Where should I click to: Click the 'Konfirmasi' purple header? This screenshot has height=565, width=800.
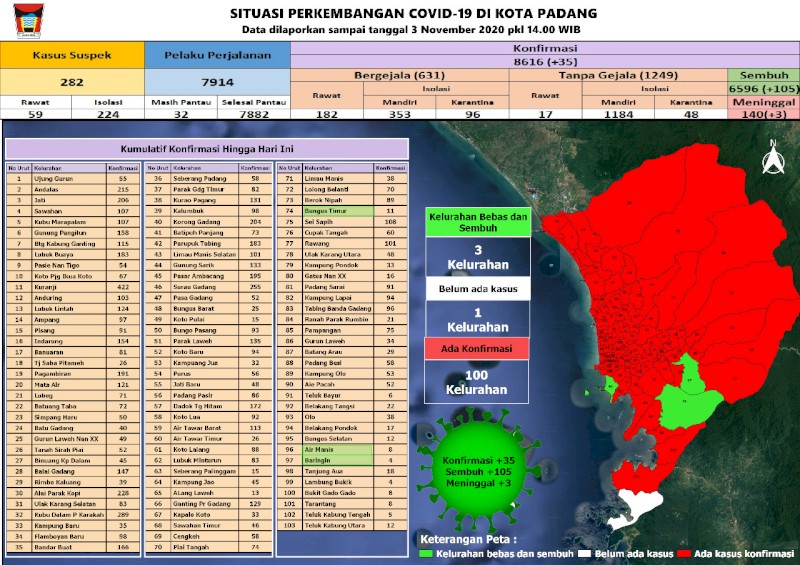tap(545, 48)
